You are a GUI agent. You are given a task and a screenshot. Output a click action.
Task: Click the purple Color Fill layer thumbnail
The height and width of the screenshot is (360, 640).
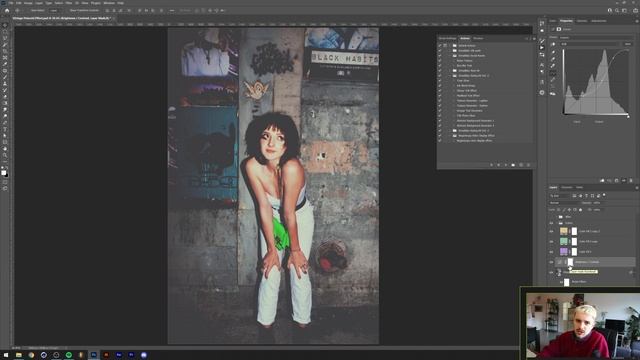click(x=564, y=252)
